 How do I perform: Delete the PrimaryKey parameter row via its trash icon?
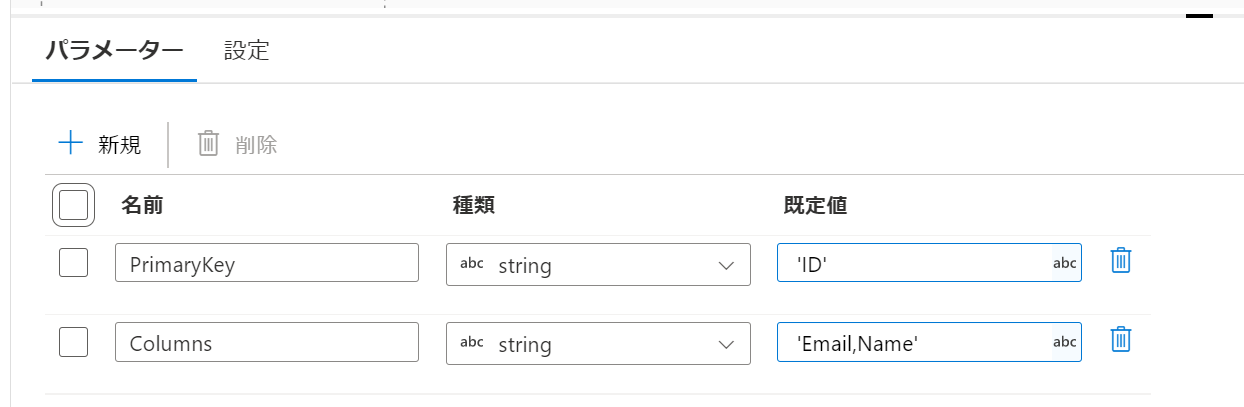click(x=1121, y=262)
